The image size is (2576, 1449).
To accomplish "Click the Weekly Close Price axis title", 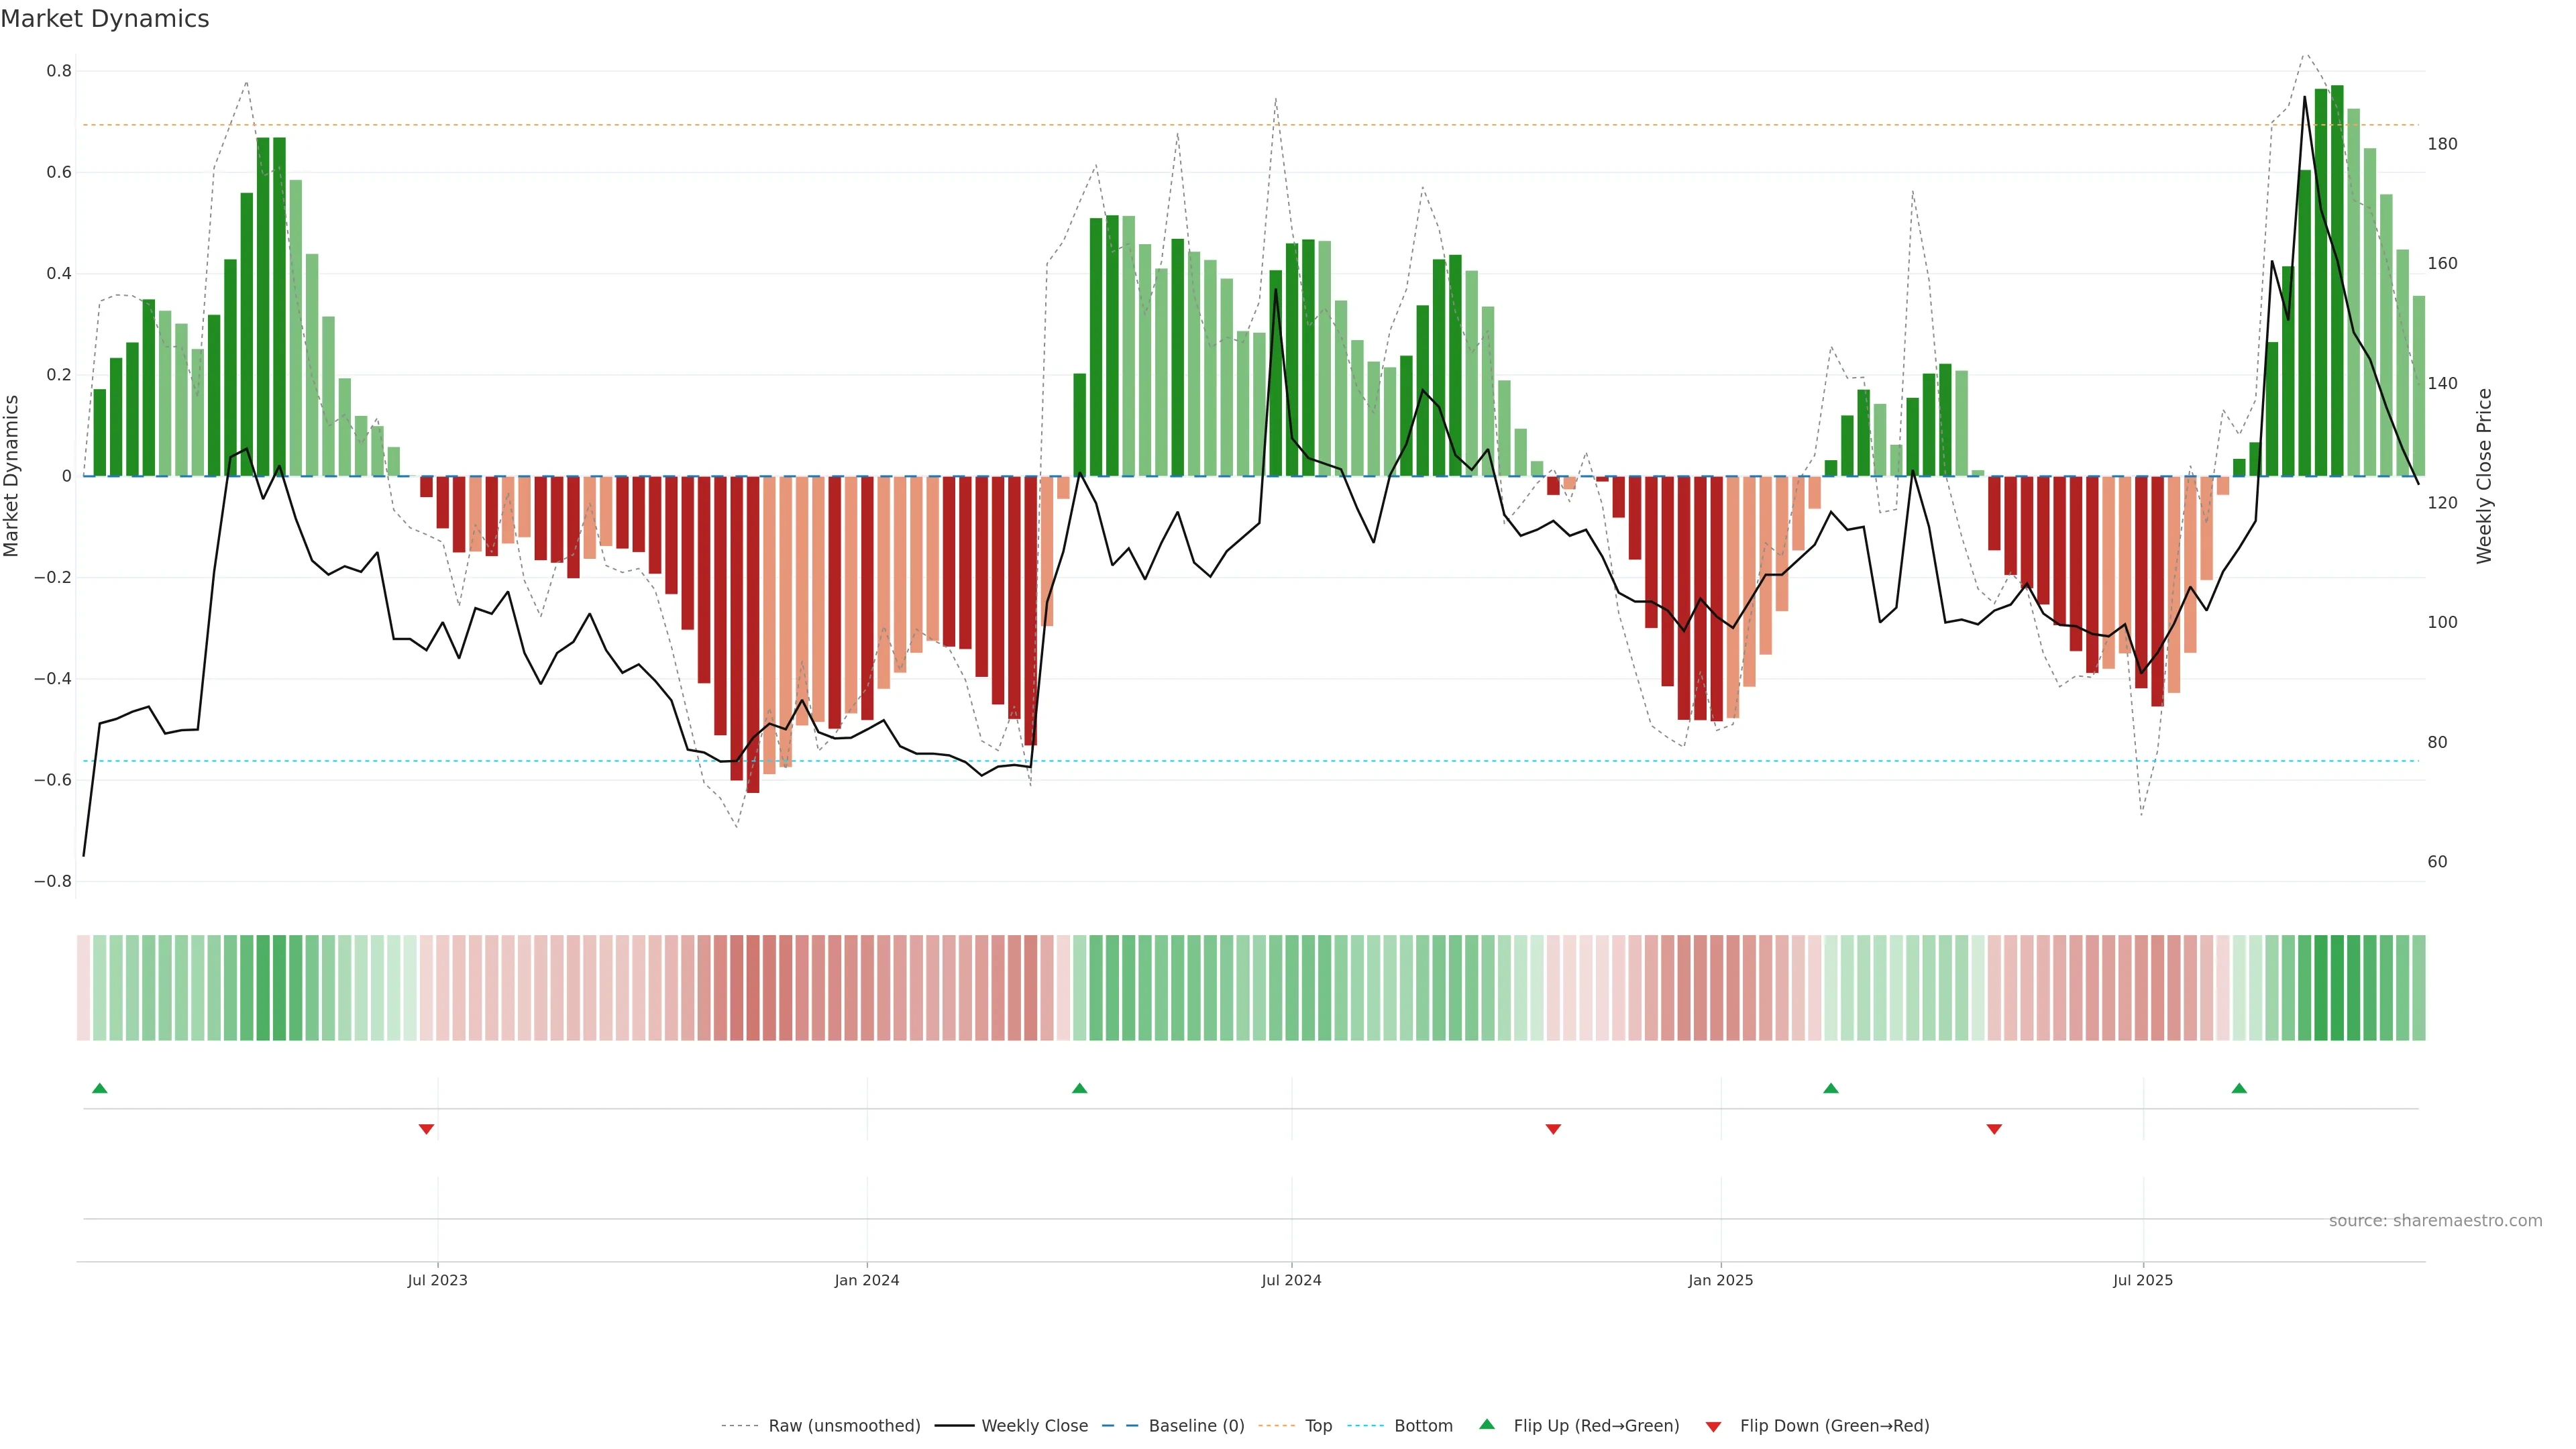I will (x=2484, y=476).
